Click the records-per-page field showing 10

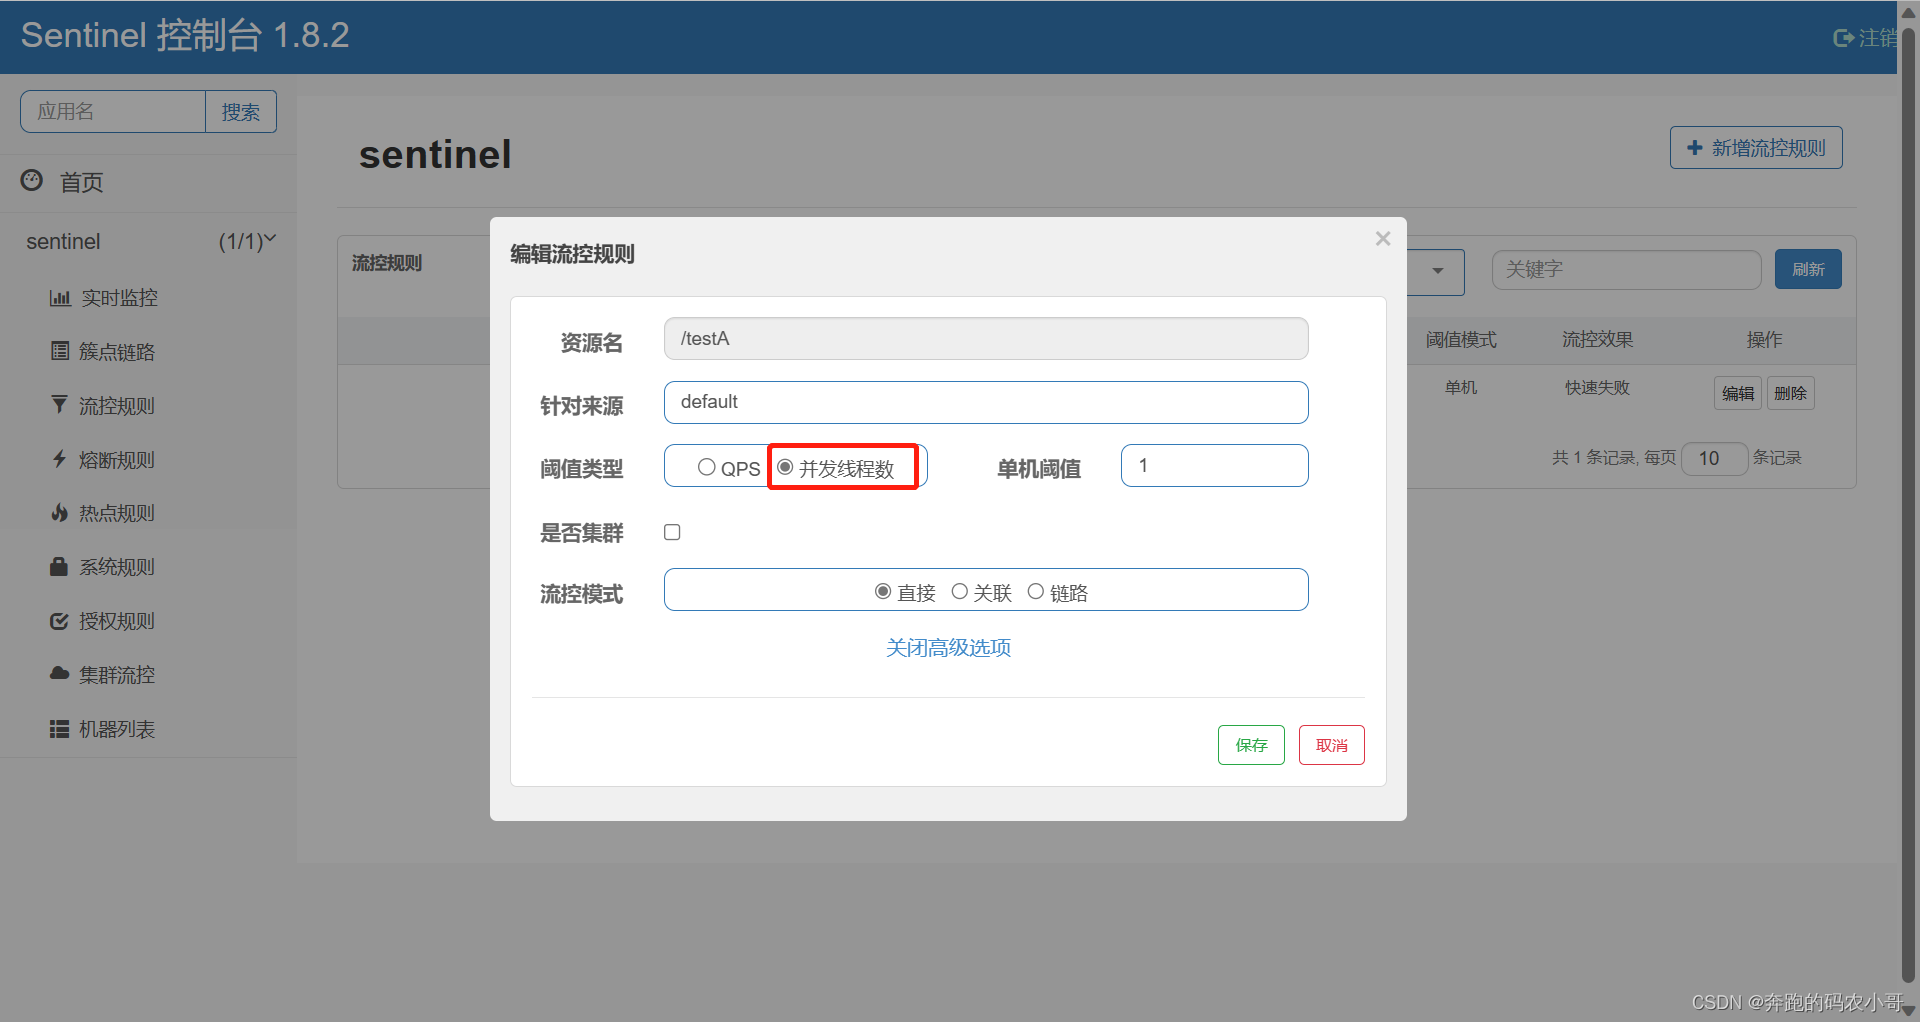tap(1714, 458)
